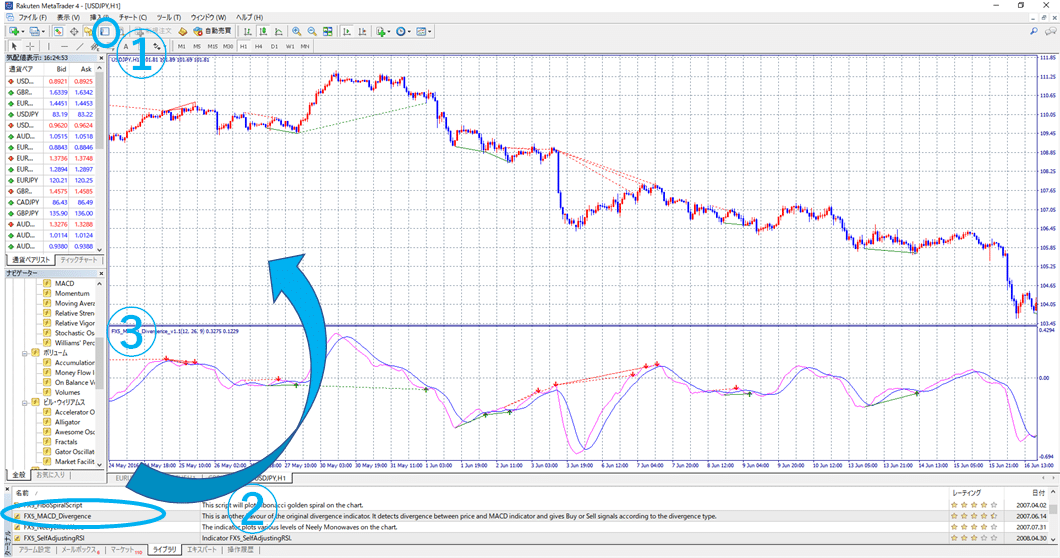Collapse the ビル・ウィリアムス tree folder
The image size is (1060, 558).
tap(25, 402)
